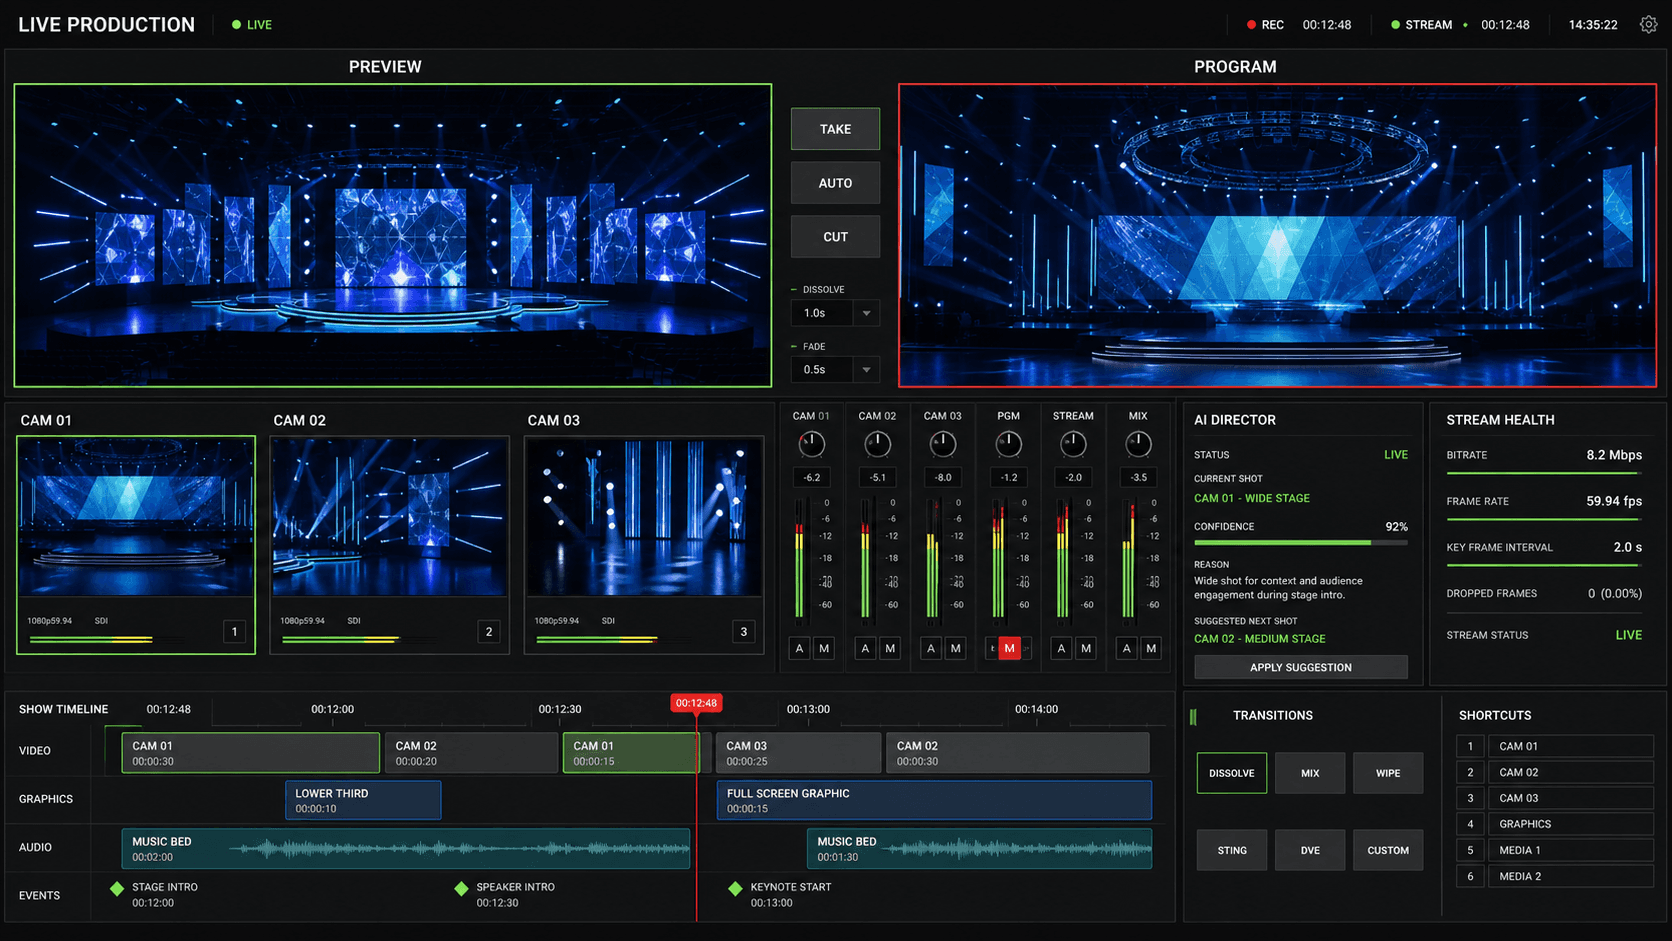The image size is (1672, 941).
Task: Mute the STREAM audio channel
Action: pos(1086,648)
